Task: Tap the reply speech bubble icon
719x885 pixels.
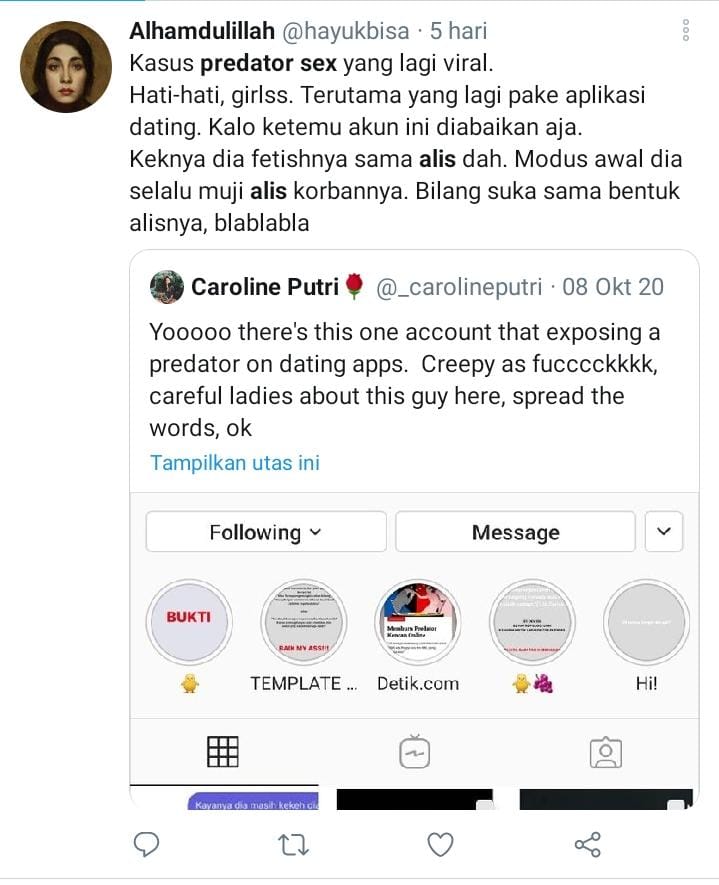Action: pyautogui.click(x=146, y=844)
